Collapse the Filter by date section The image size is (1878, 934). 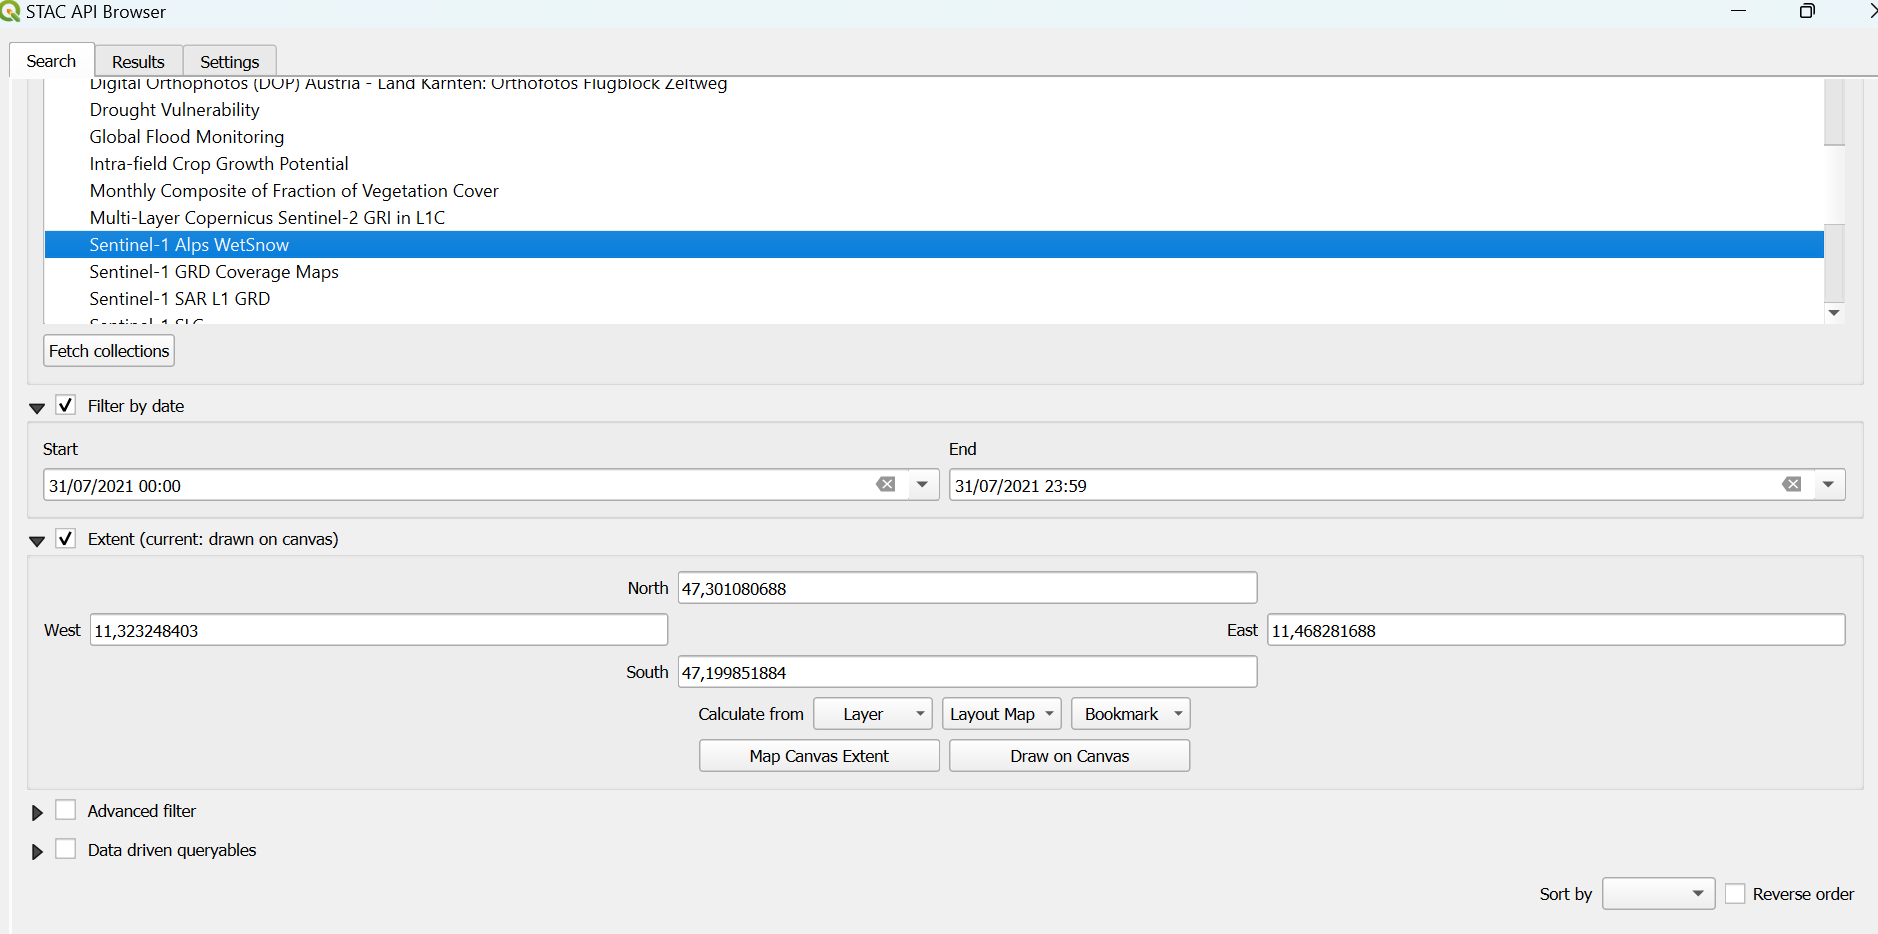click(37, 408)
